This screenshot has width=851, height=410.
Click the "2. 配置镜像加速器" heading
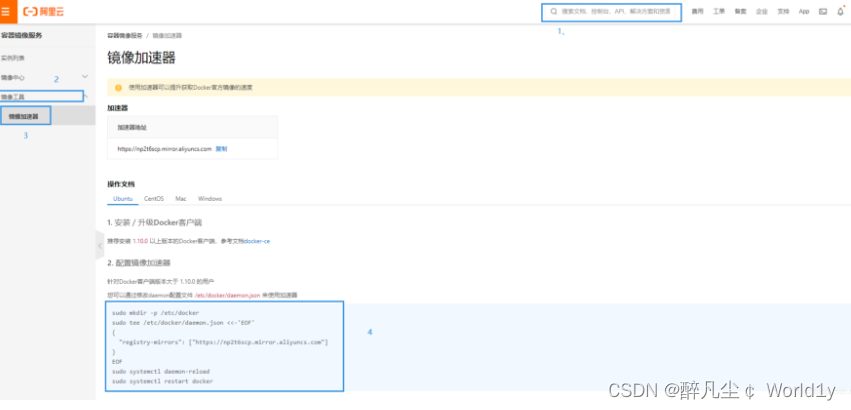pos(139,263)
